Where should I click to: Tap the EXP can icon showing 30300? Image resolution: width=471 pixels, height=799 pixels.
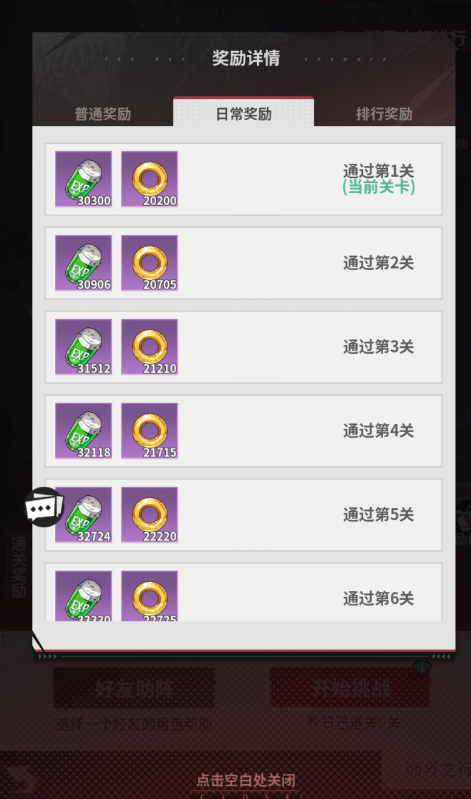click(x=84, y=179)
